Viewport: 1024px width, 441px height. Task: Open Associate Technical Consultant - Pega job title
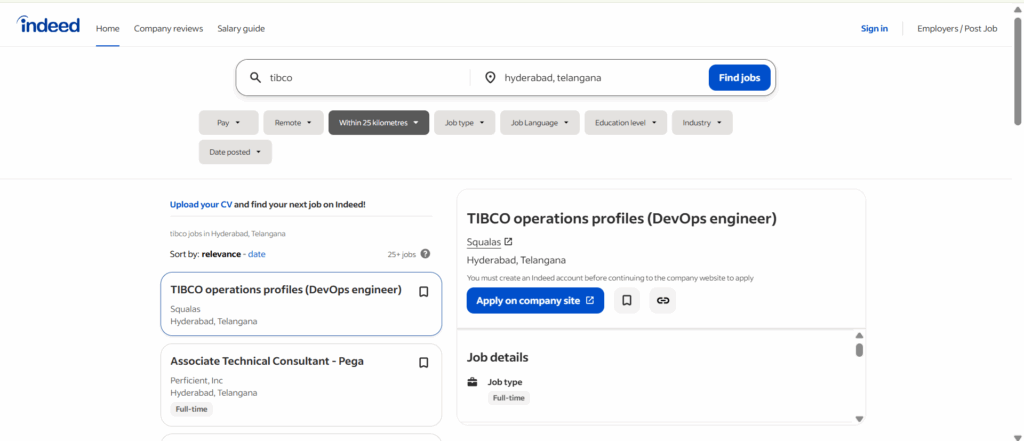pos(267,361)
